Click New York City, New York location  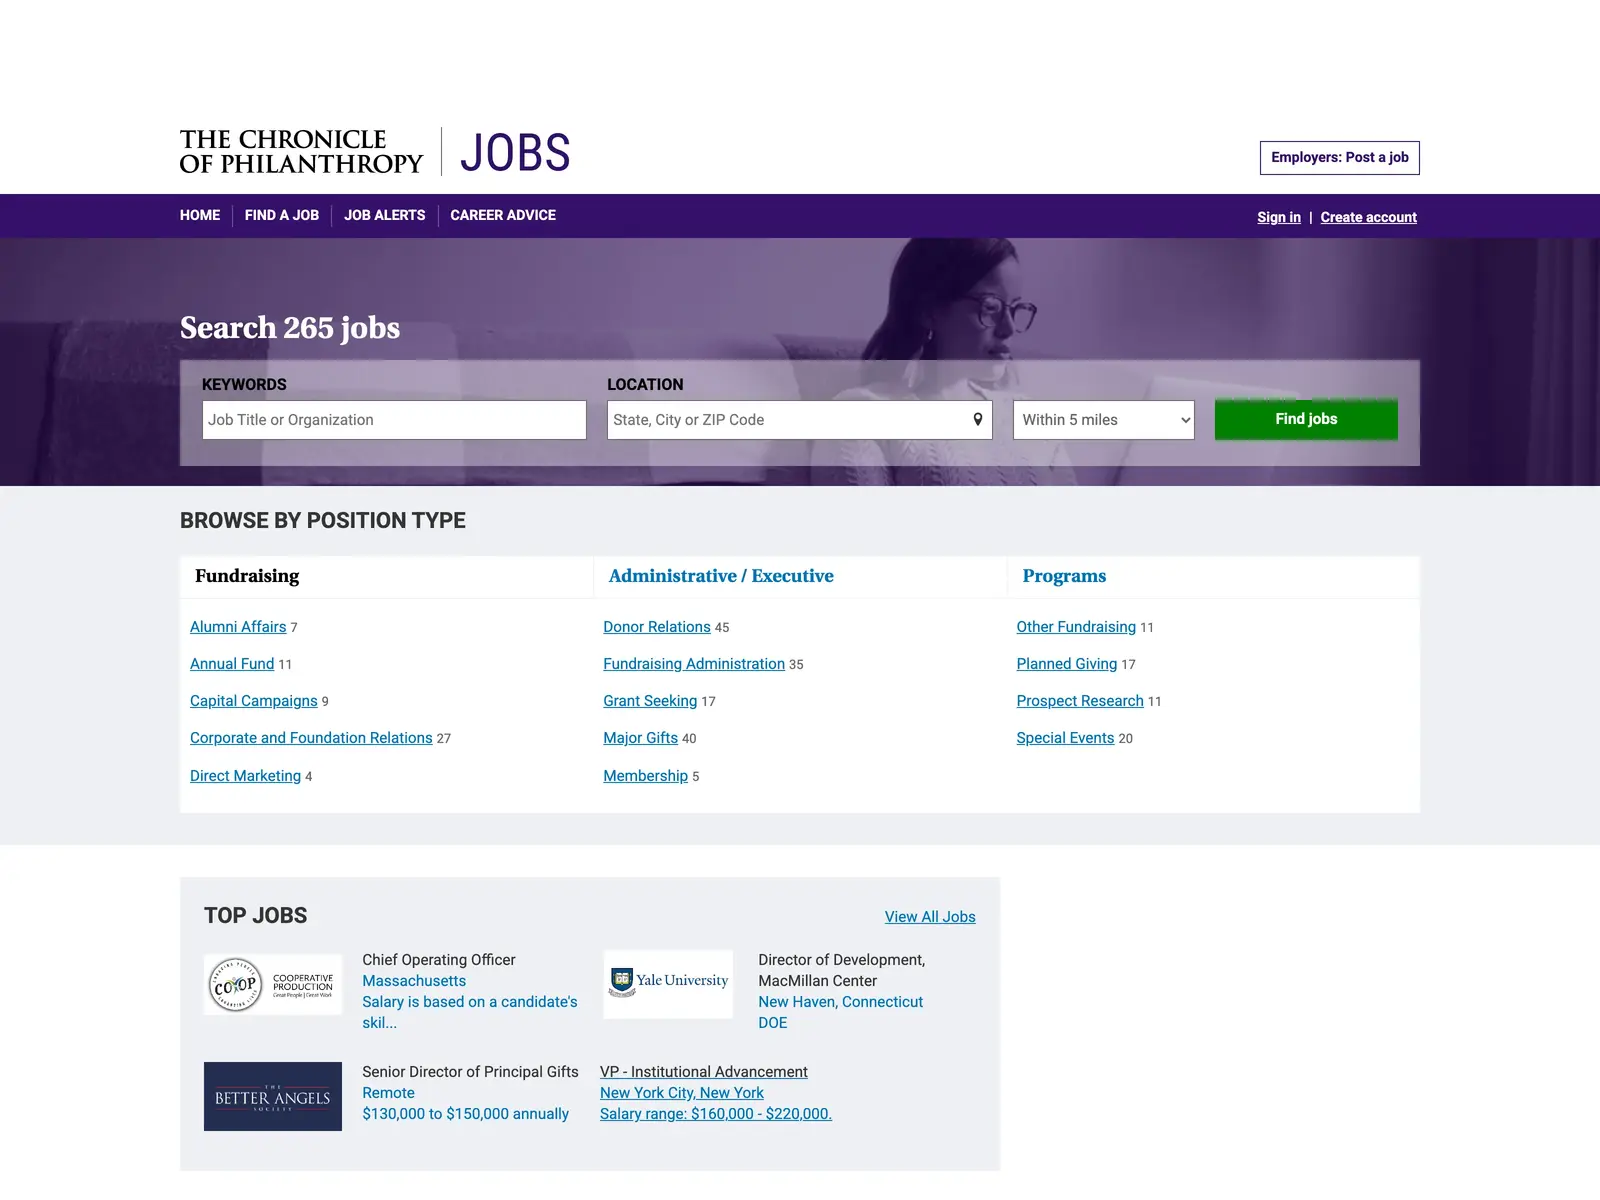pyautogui.click(x=682, y=1093)
